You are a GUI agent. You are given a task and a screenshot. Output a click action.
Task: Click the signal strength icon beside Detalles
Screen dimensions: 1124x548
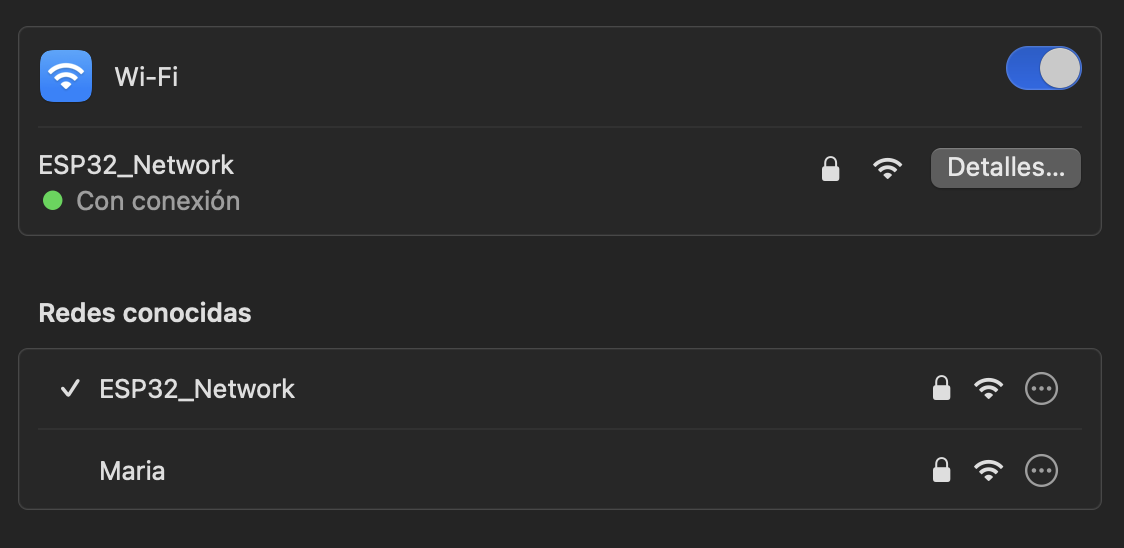point(887,169)
